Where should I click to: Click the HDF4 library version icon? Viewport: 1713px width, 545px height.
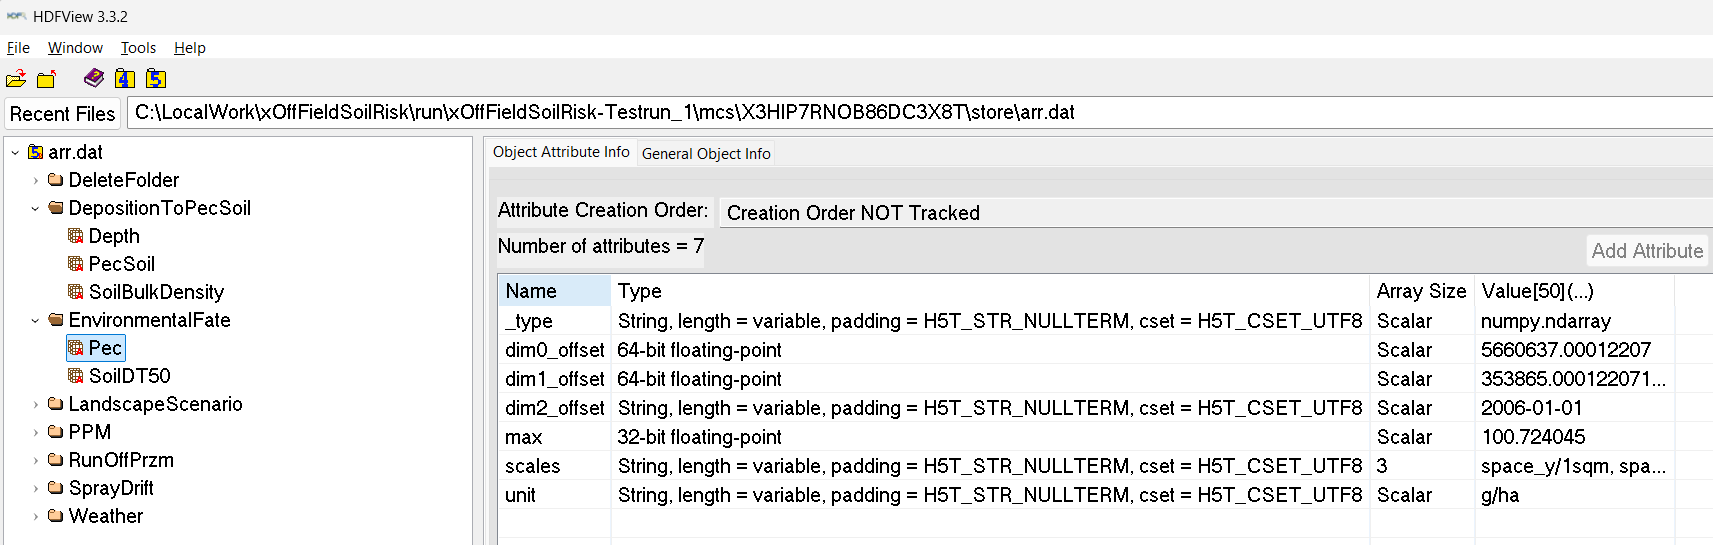(125, 78)
